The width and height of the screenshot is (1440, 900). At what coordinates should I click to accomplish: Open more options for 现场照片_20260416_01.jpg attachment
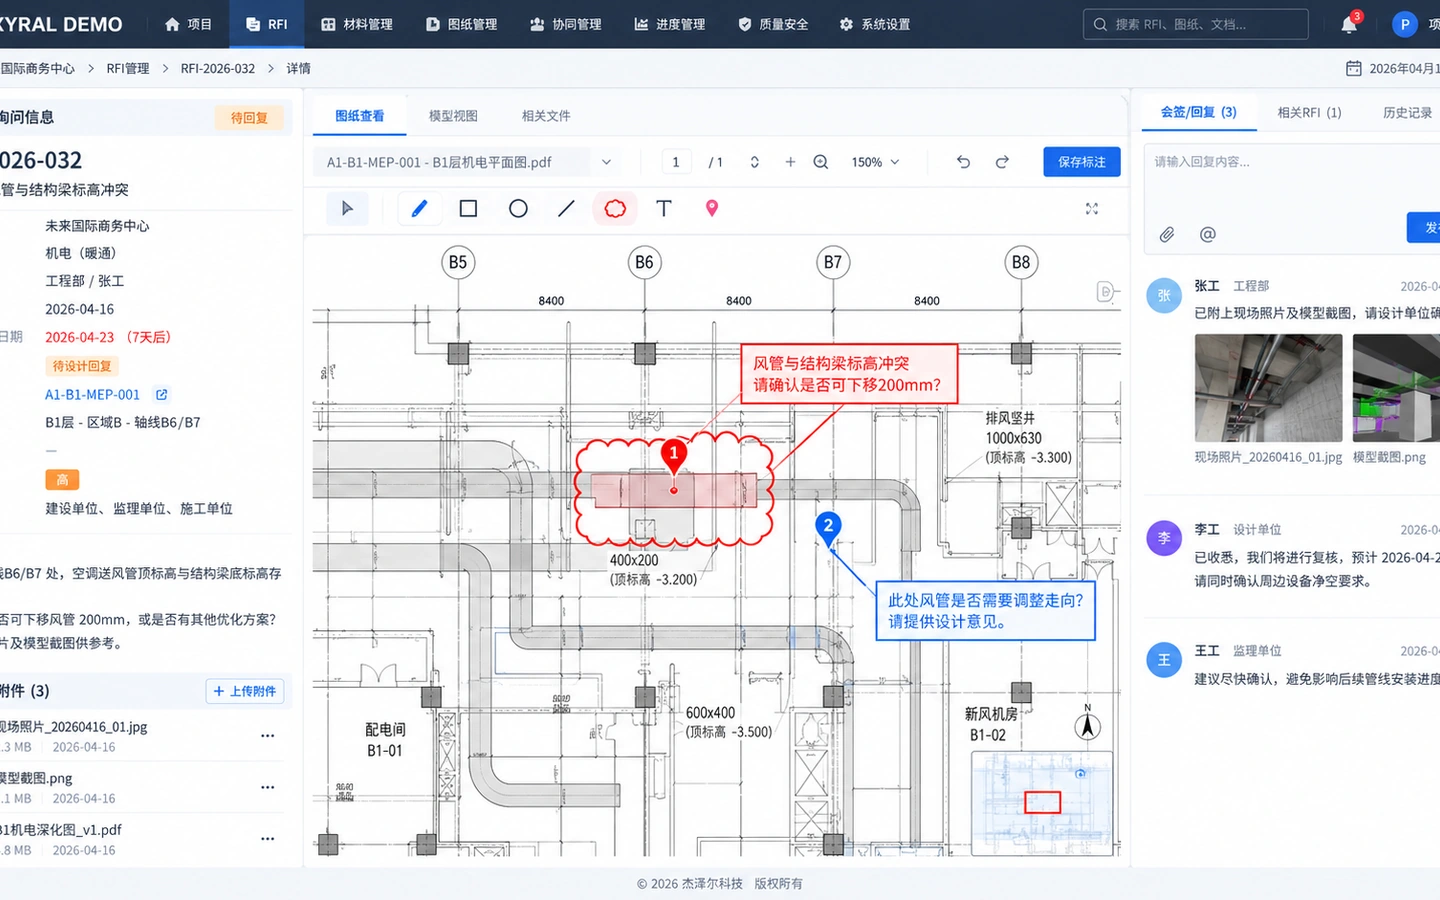[x=267, y=736]
